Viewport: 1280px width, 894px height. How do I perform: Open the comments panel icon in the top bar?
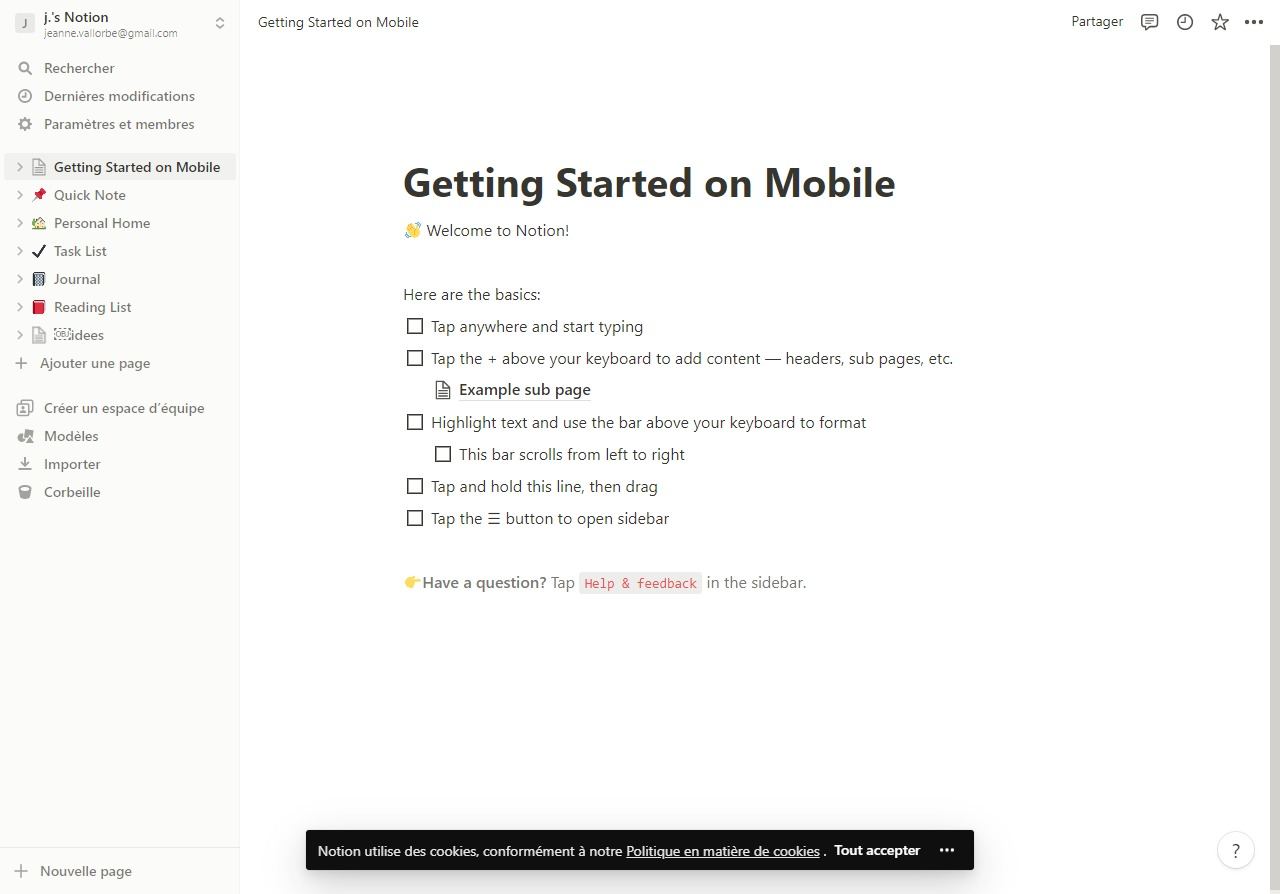point(1149,21)
